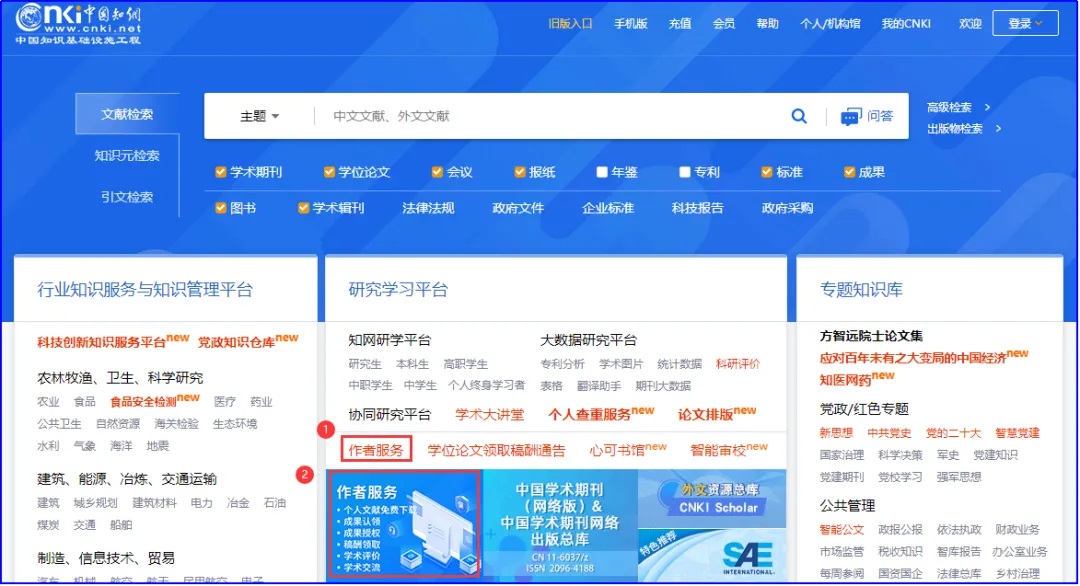Open 旧版入口 in the top menu
The height and width of the screenshot is (586, 1080).
tap(570, 23)
